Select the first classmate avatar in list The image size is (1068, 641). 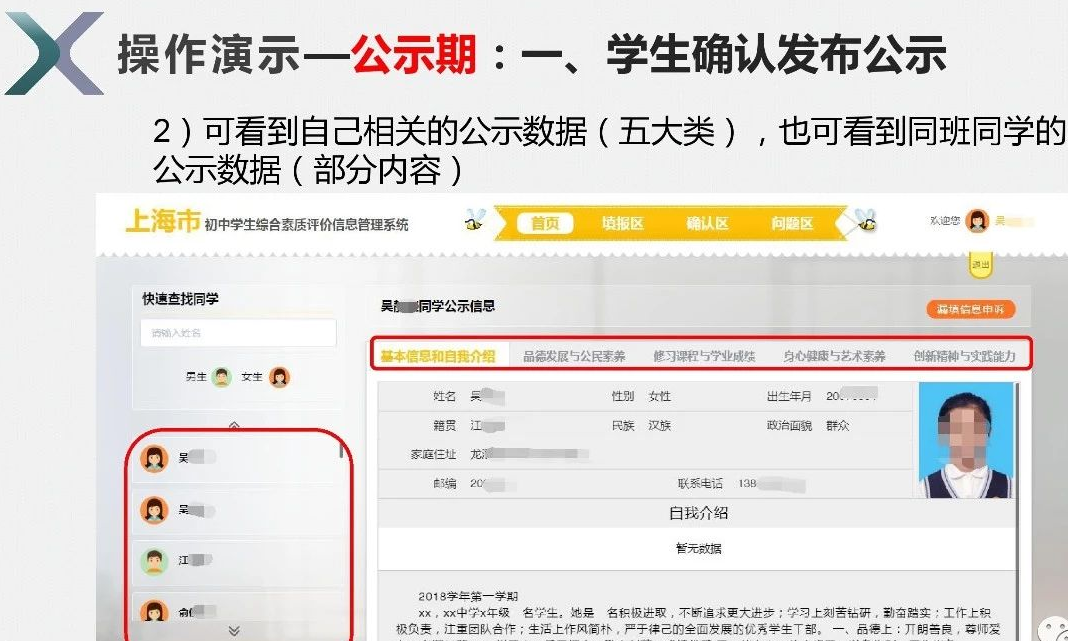click(154, 458)
